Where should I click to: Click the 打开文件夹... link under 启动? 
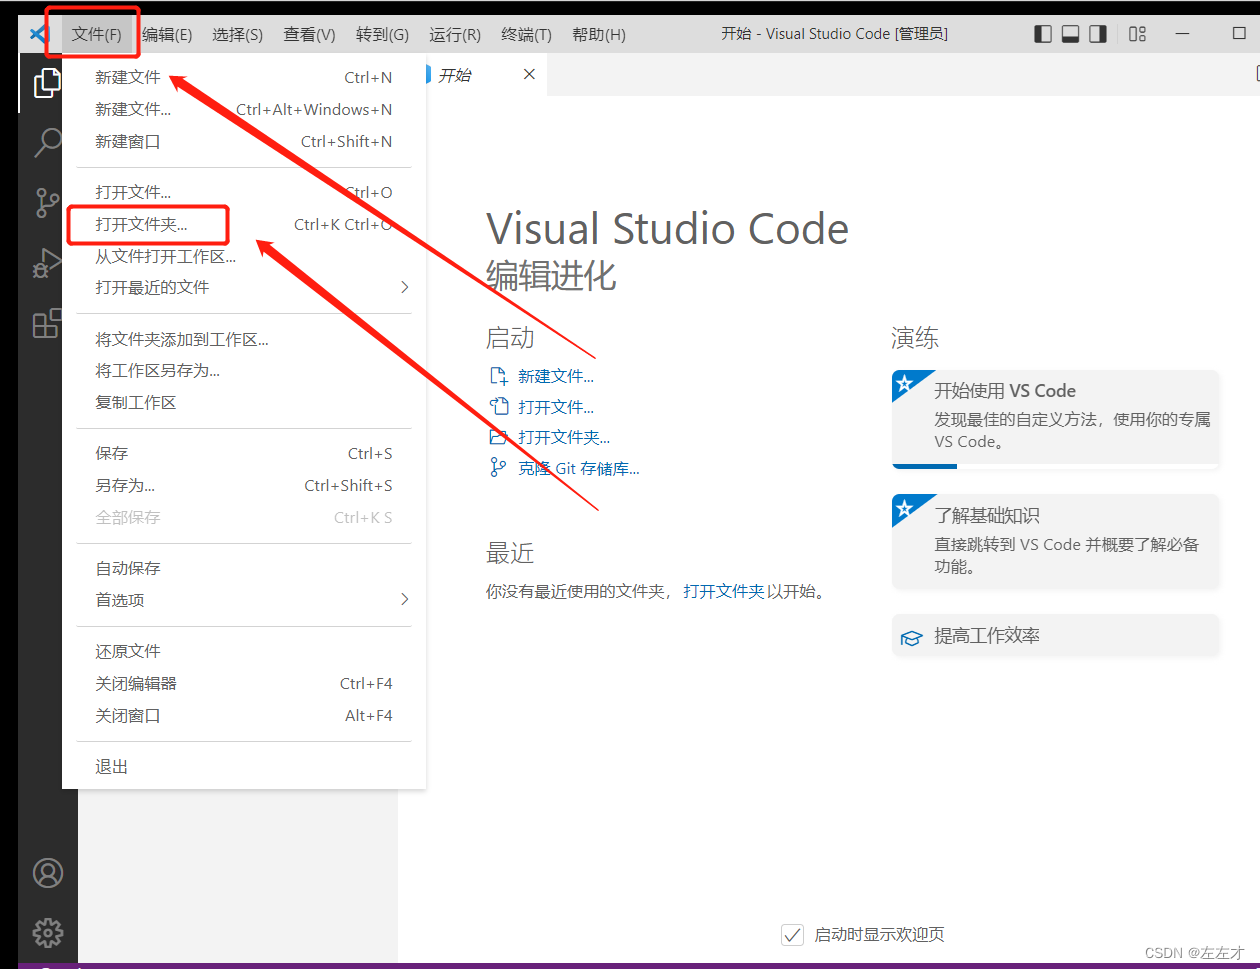coord(564,437)
